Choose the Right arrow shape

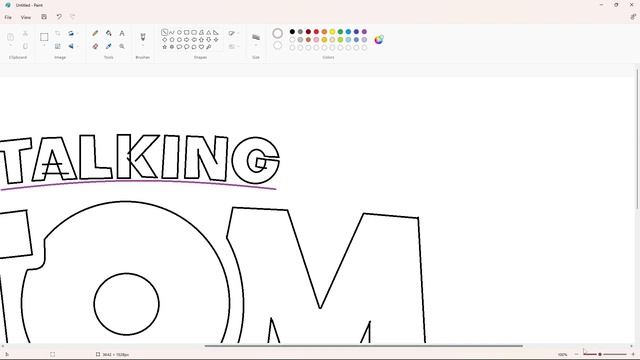pos(187,40)
